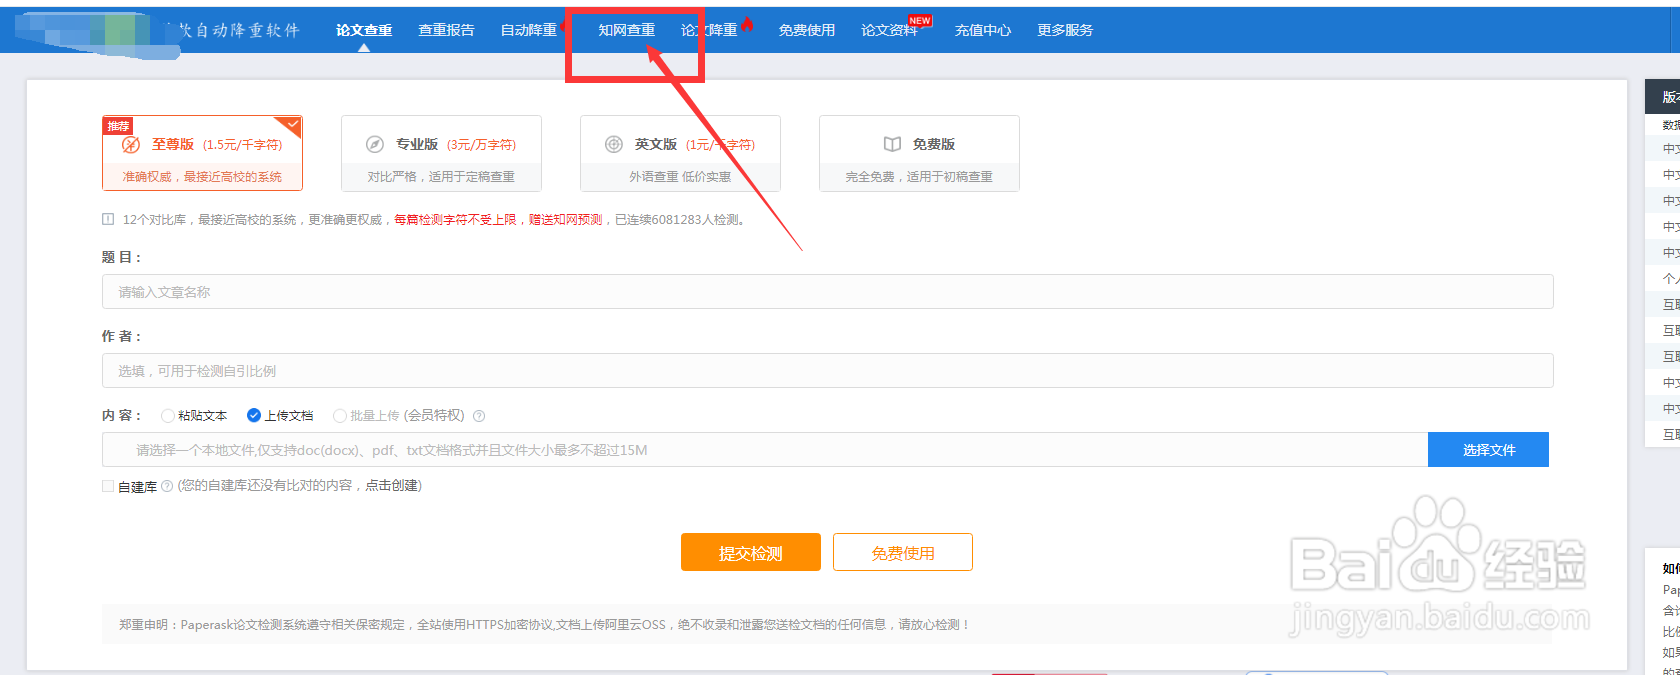This screenshot has height=675, width=1680.
Task: Click the compass icon on 专业版
Action: (375, 144)
